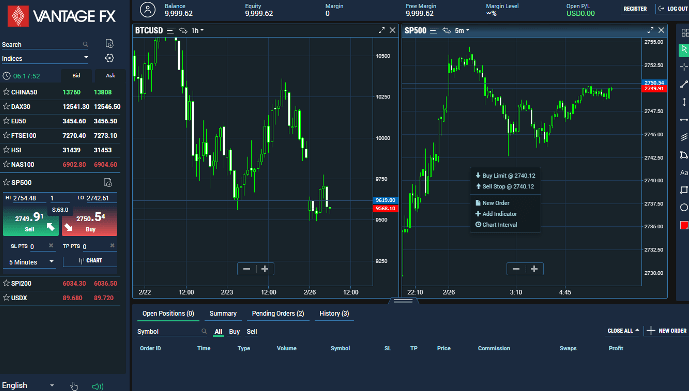689x391 pixels.
Task: Choose the text annotation tool
Action: coord(684,173)
